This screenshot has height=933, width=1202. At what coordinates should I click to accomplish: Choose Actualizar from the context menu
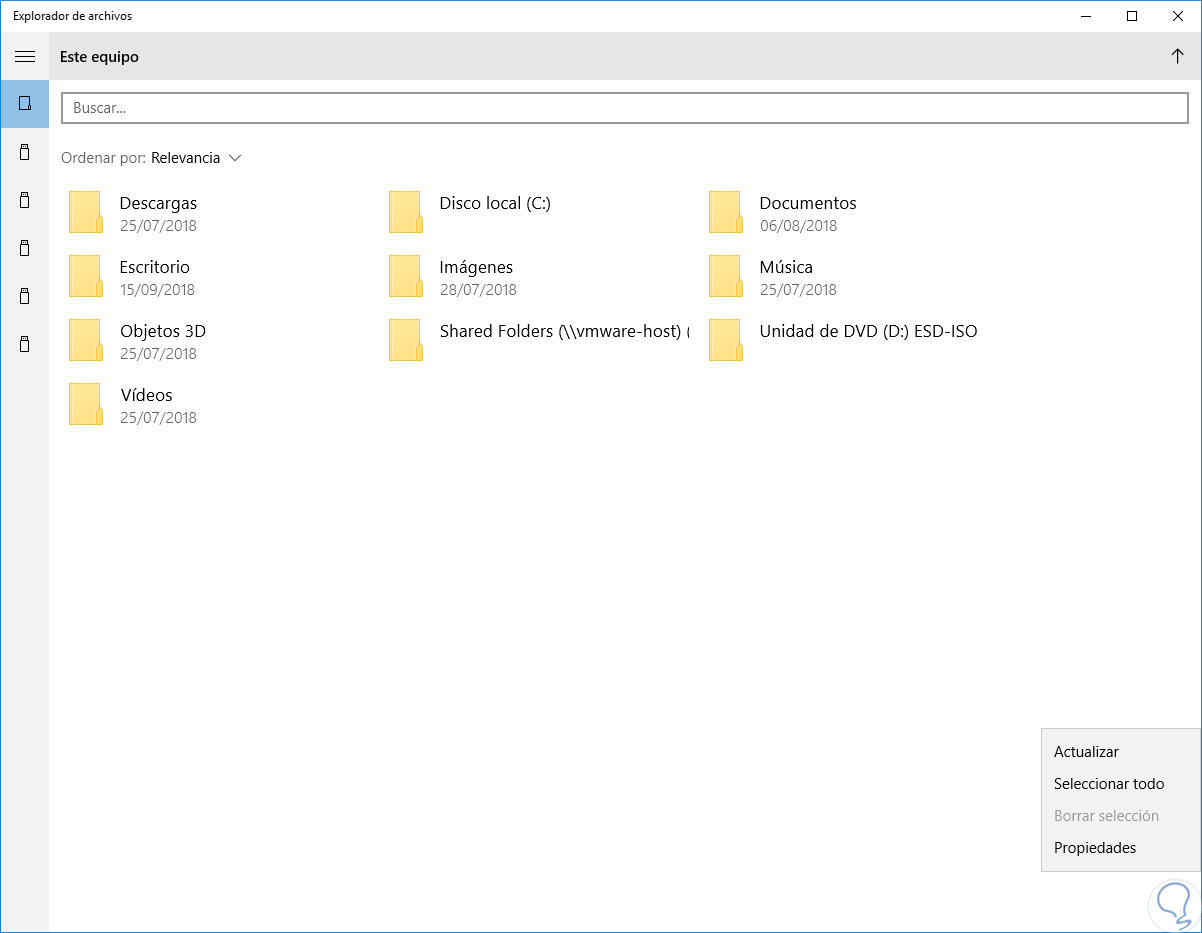click(1086, 752)
